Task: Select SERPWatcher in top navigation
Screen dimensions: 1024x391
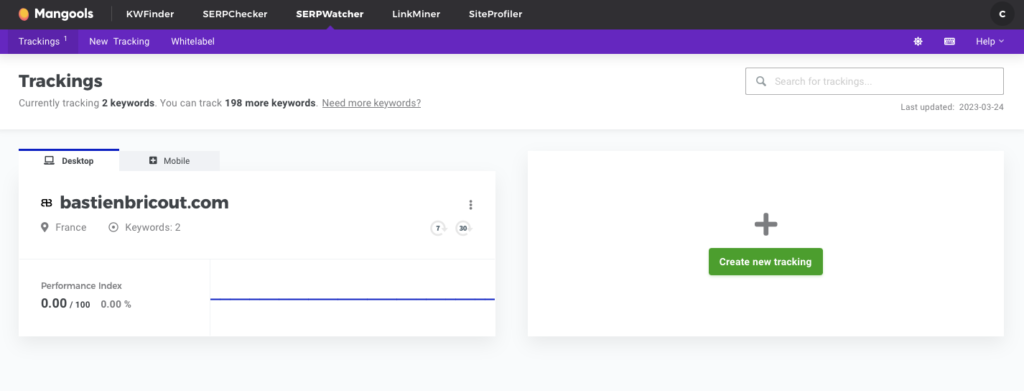Action: [330, 14]
